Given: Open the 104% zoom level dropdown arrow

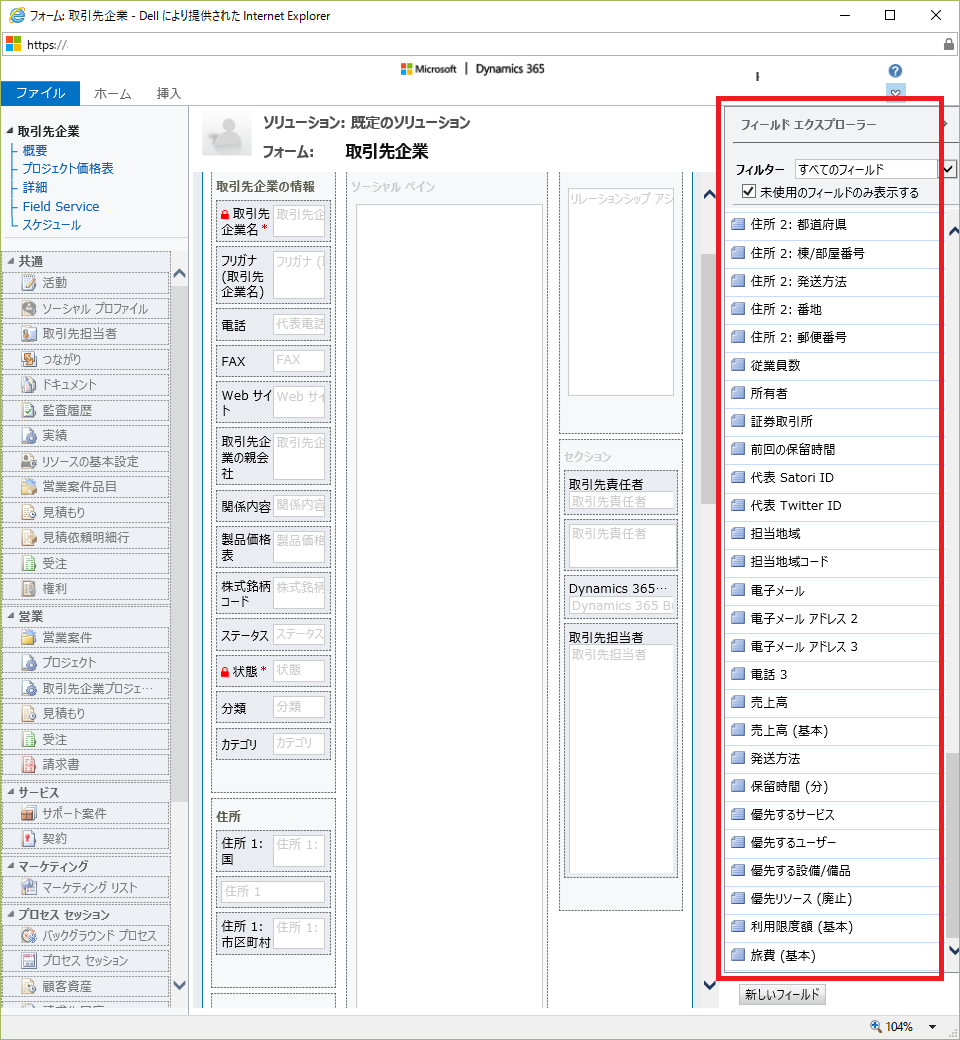Looking at the screenshot, I should tap(932, 1027).
